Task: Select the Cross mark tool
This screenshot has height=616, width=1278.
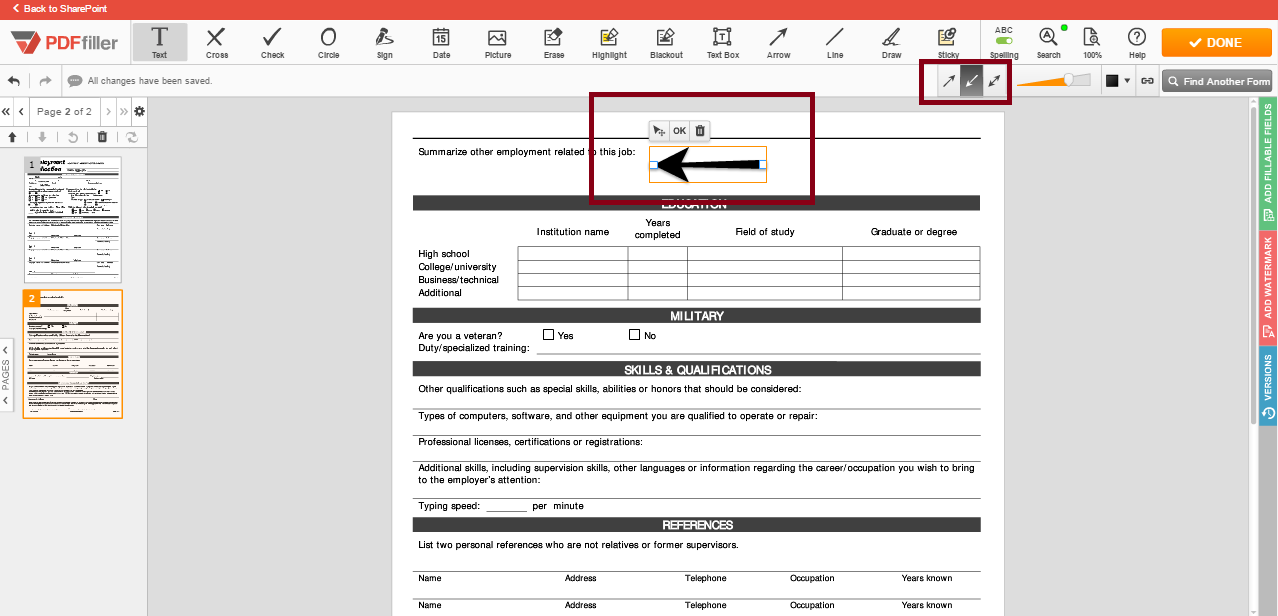Action: coord(216,42)
